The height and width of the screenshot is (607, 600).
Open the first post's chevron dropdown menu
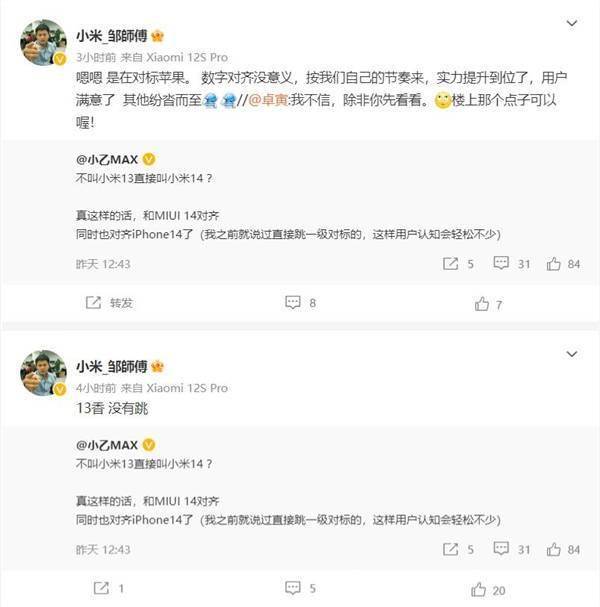[572, 23]
